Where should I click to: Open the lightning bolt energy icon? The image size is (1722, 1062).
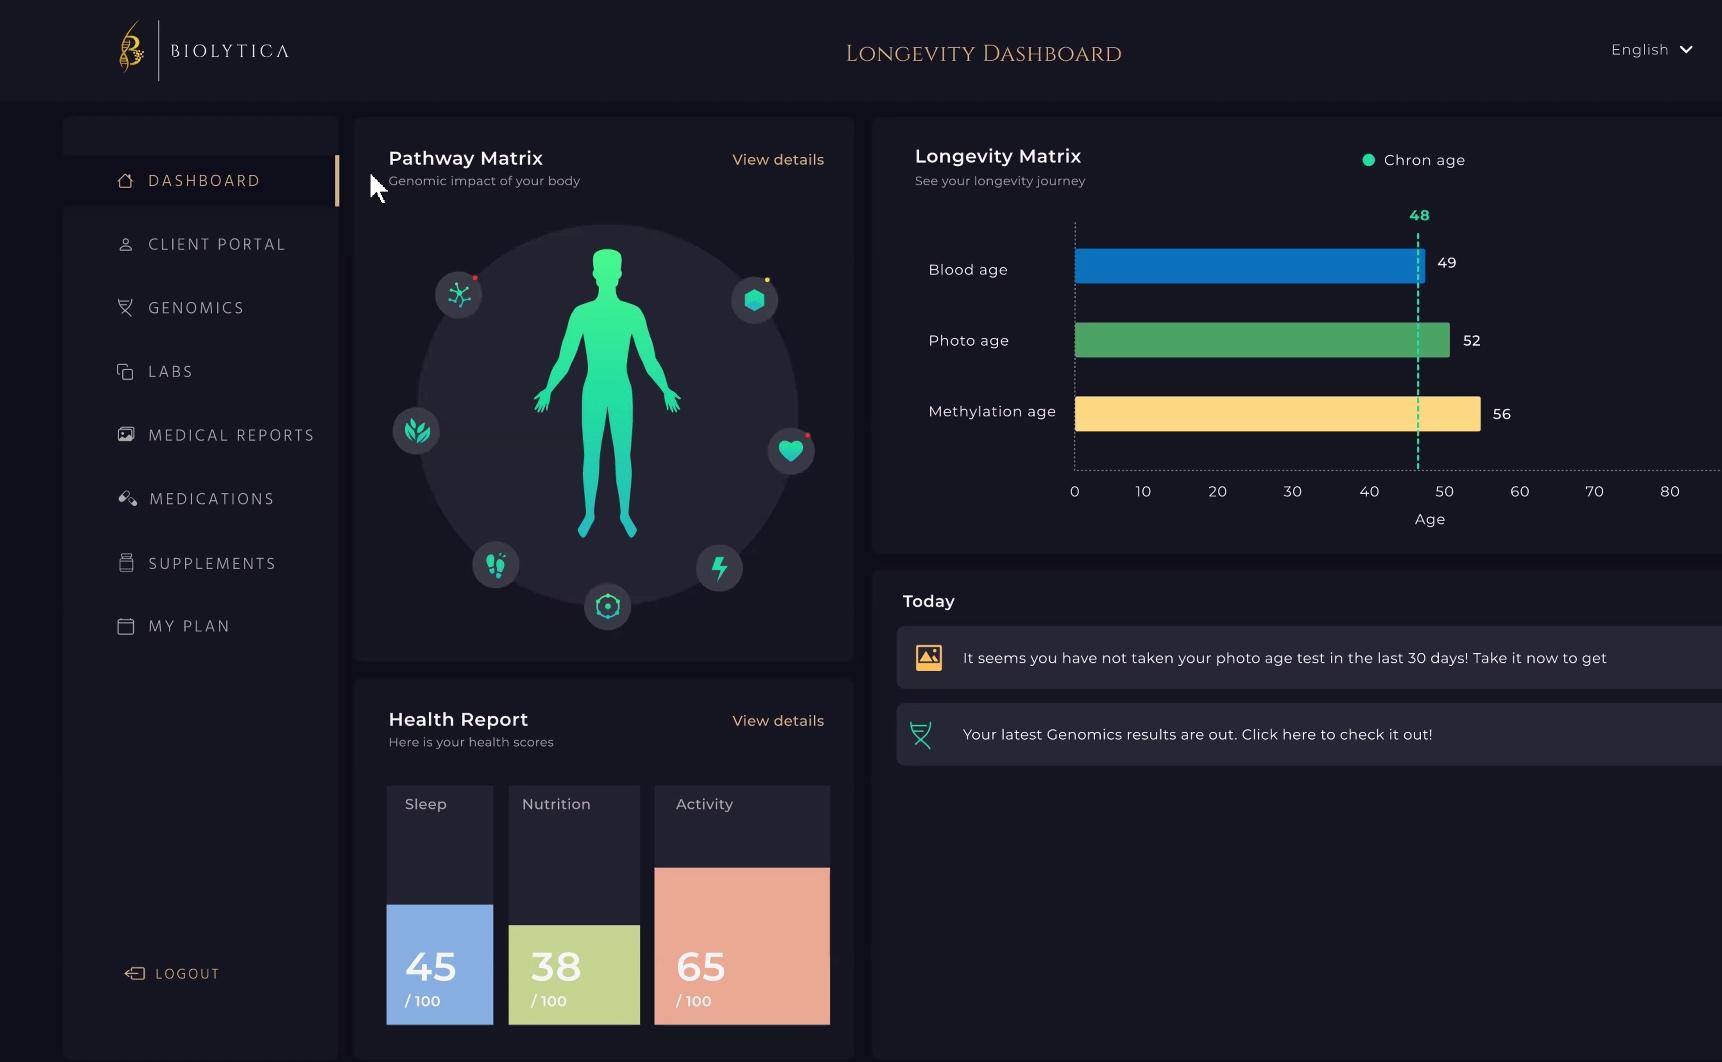pos(719,568)
